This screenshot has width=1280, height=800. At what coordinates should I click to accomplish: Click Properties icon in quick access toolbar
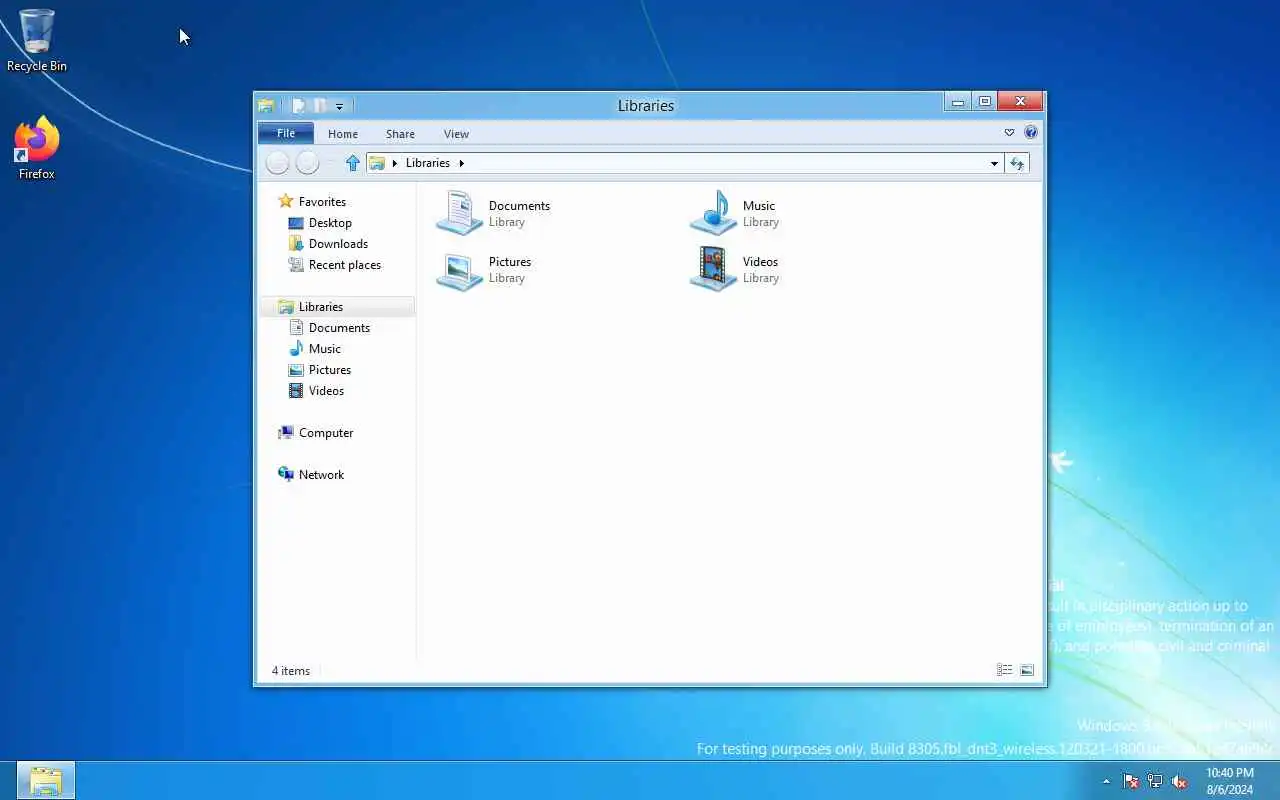click(298, 105)
